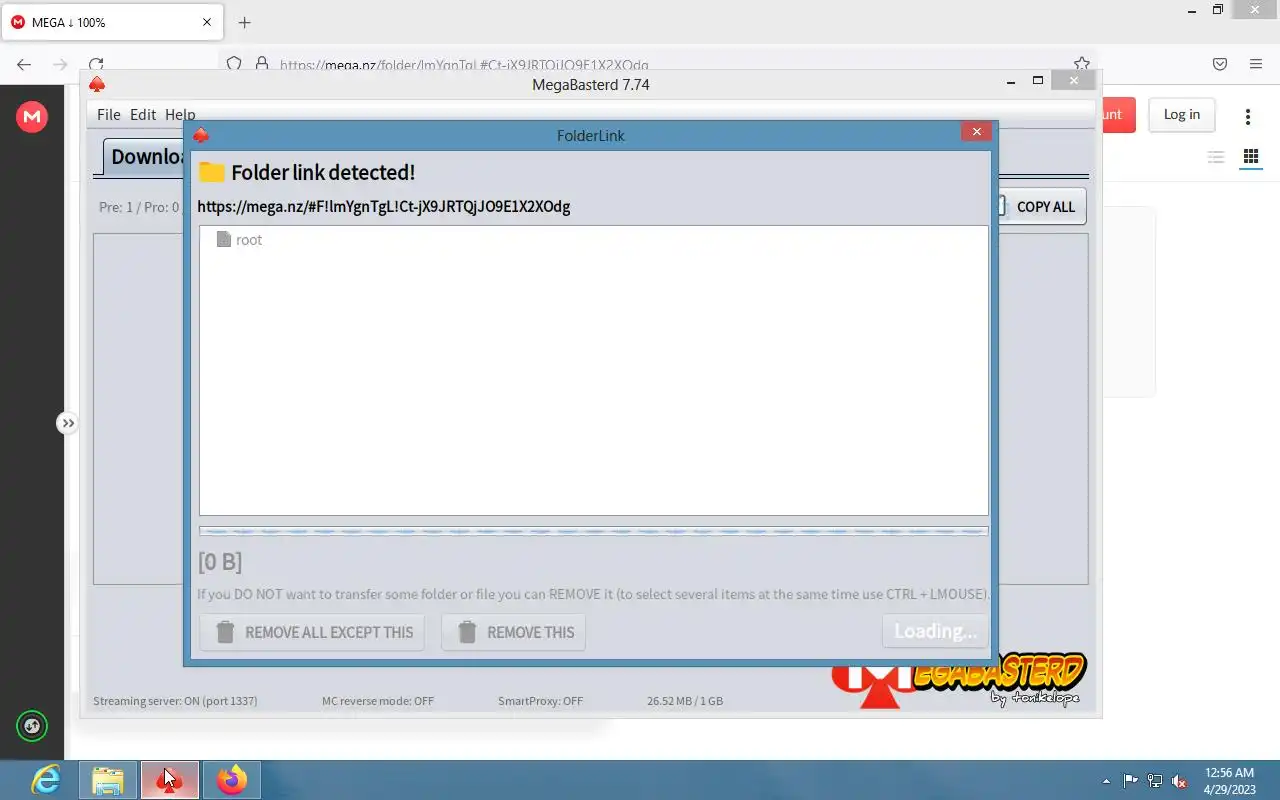Image resolution: width=1280 pixels, height=800 pixels.
Task: Select the root tree item
Action: pyautogui.click(x=239, y=240)
